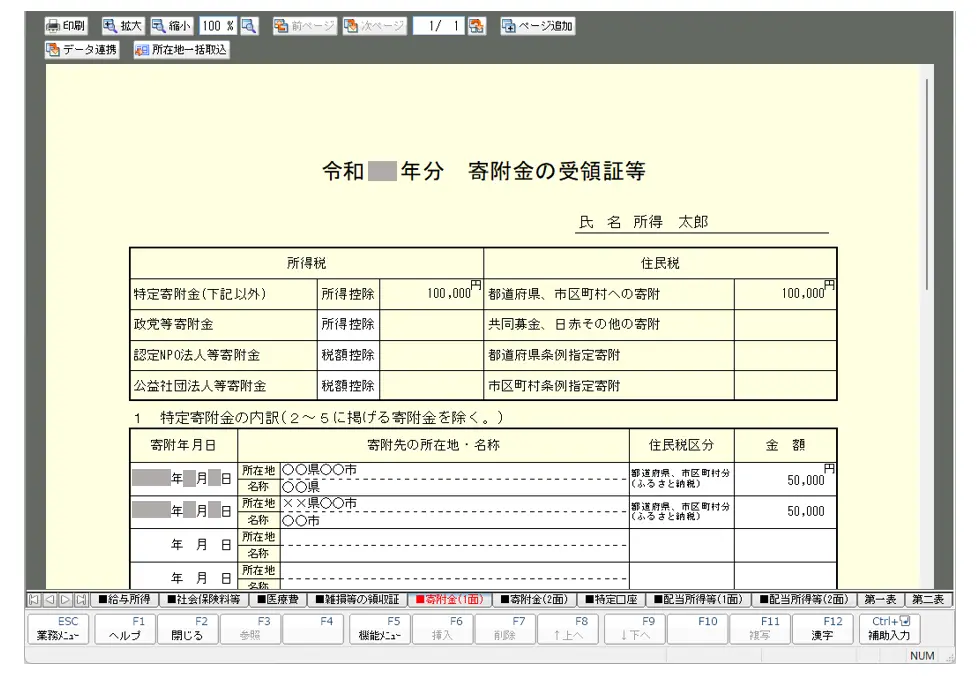This screenshot has height=678, width=977.
Task: Switch to the 第一表 tab
Action: click(879, 600)
